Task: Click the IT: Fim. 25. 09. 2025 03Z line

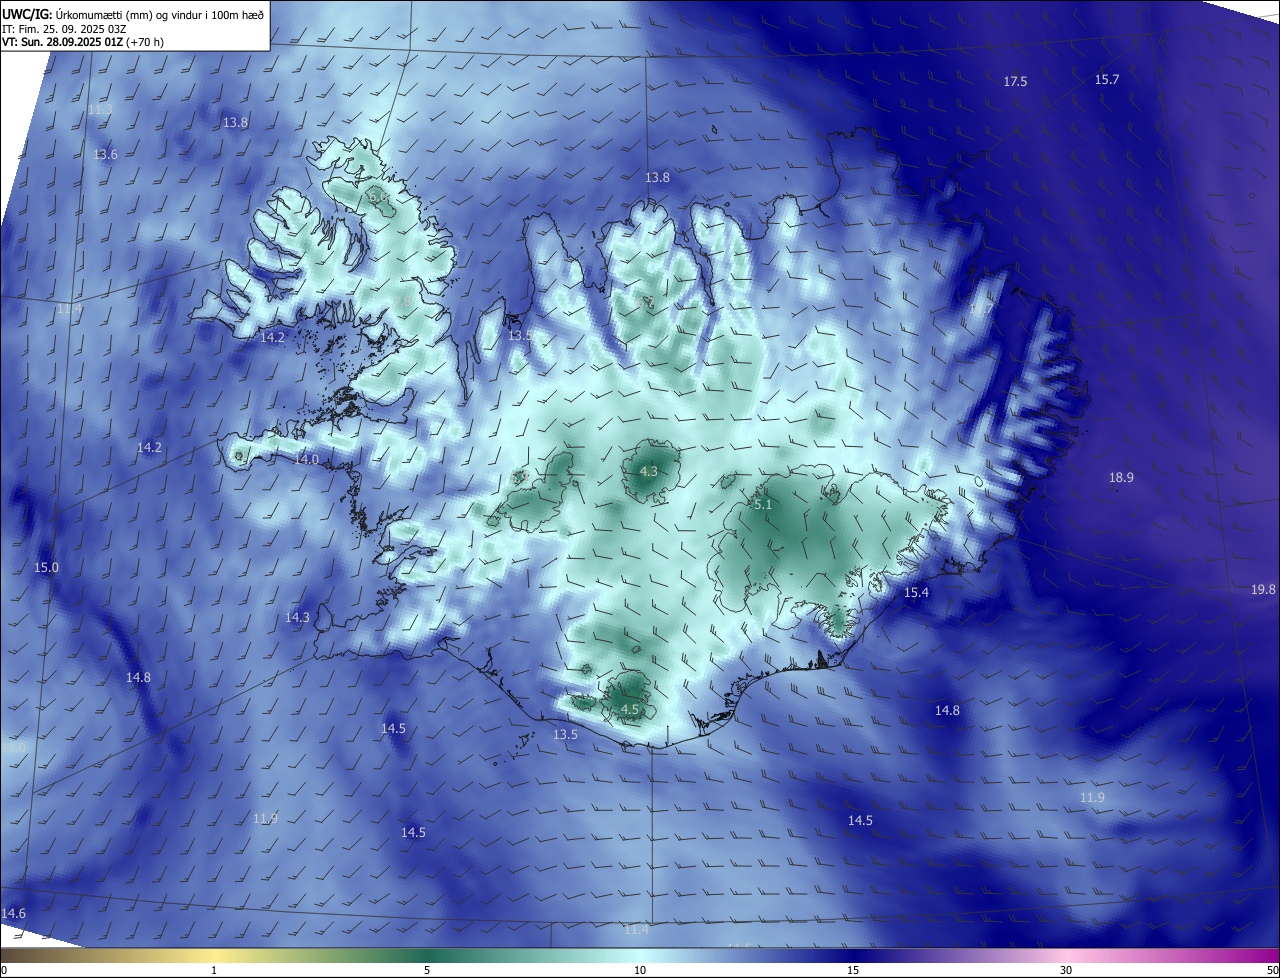Action: pyautogui.click(x=64, y=28)
